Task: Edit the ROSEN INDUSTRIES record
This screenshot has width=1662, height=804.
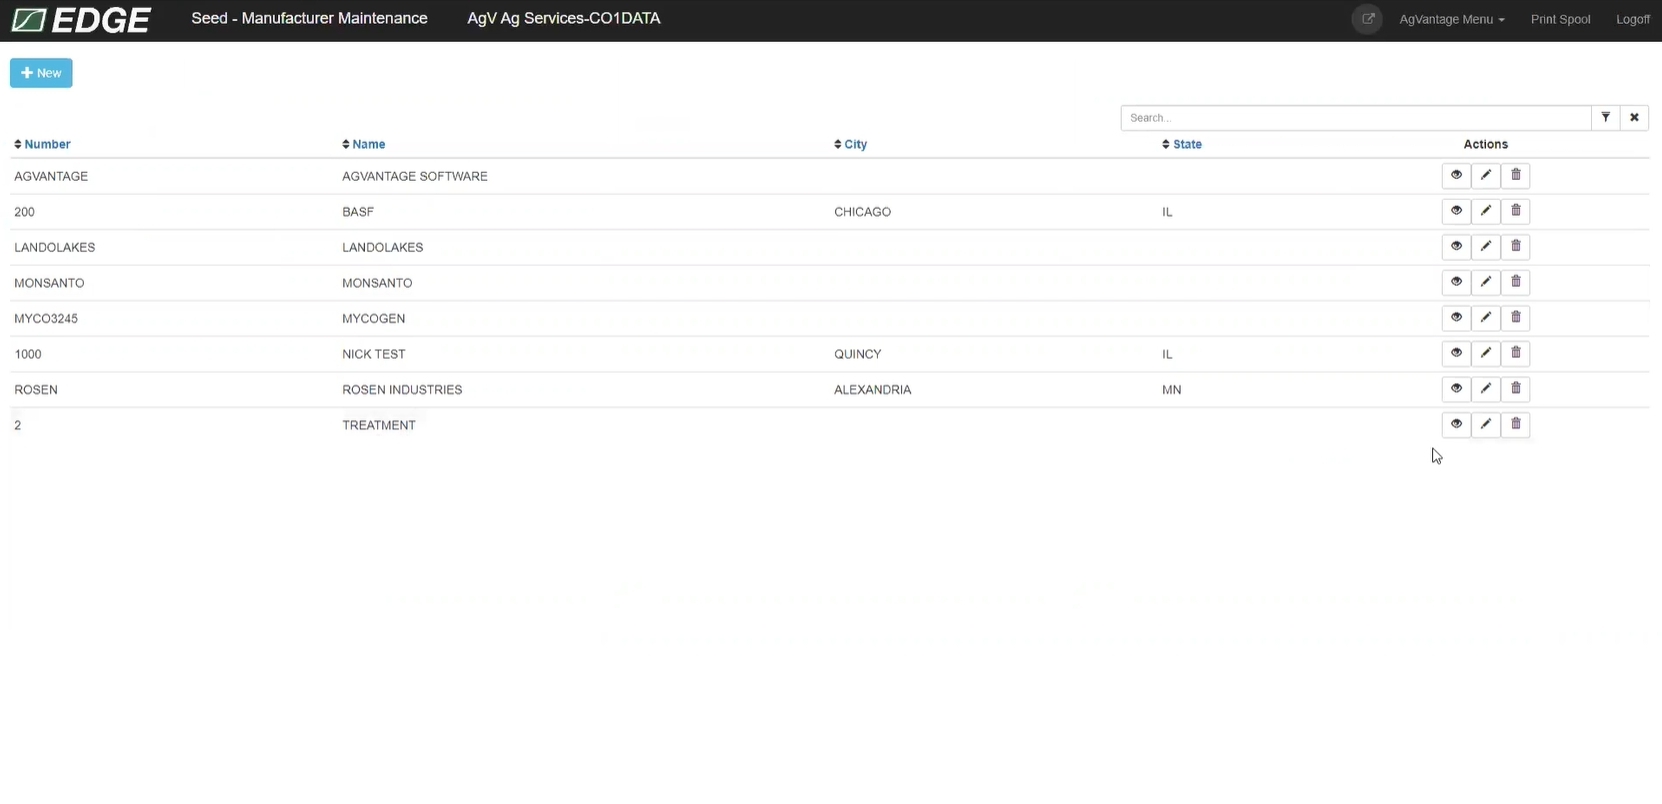Action: click(1486, 389)
